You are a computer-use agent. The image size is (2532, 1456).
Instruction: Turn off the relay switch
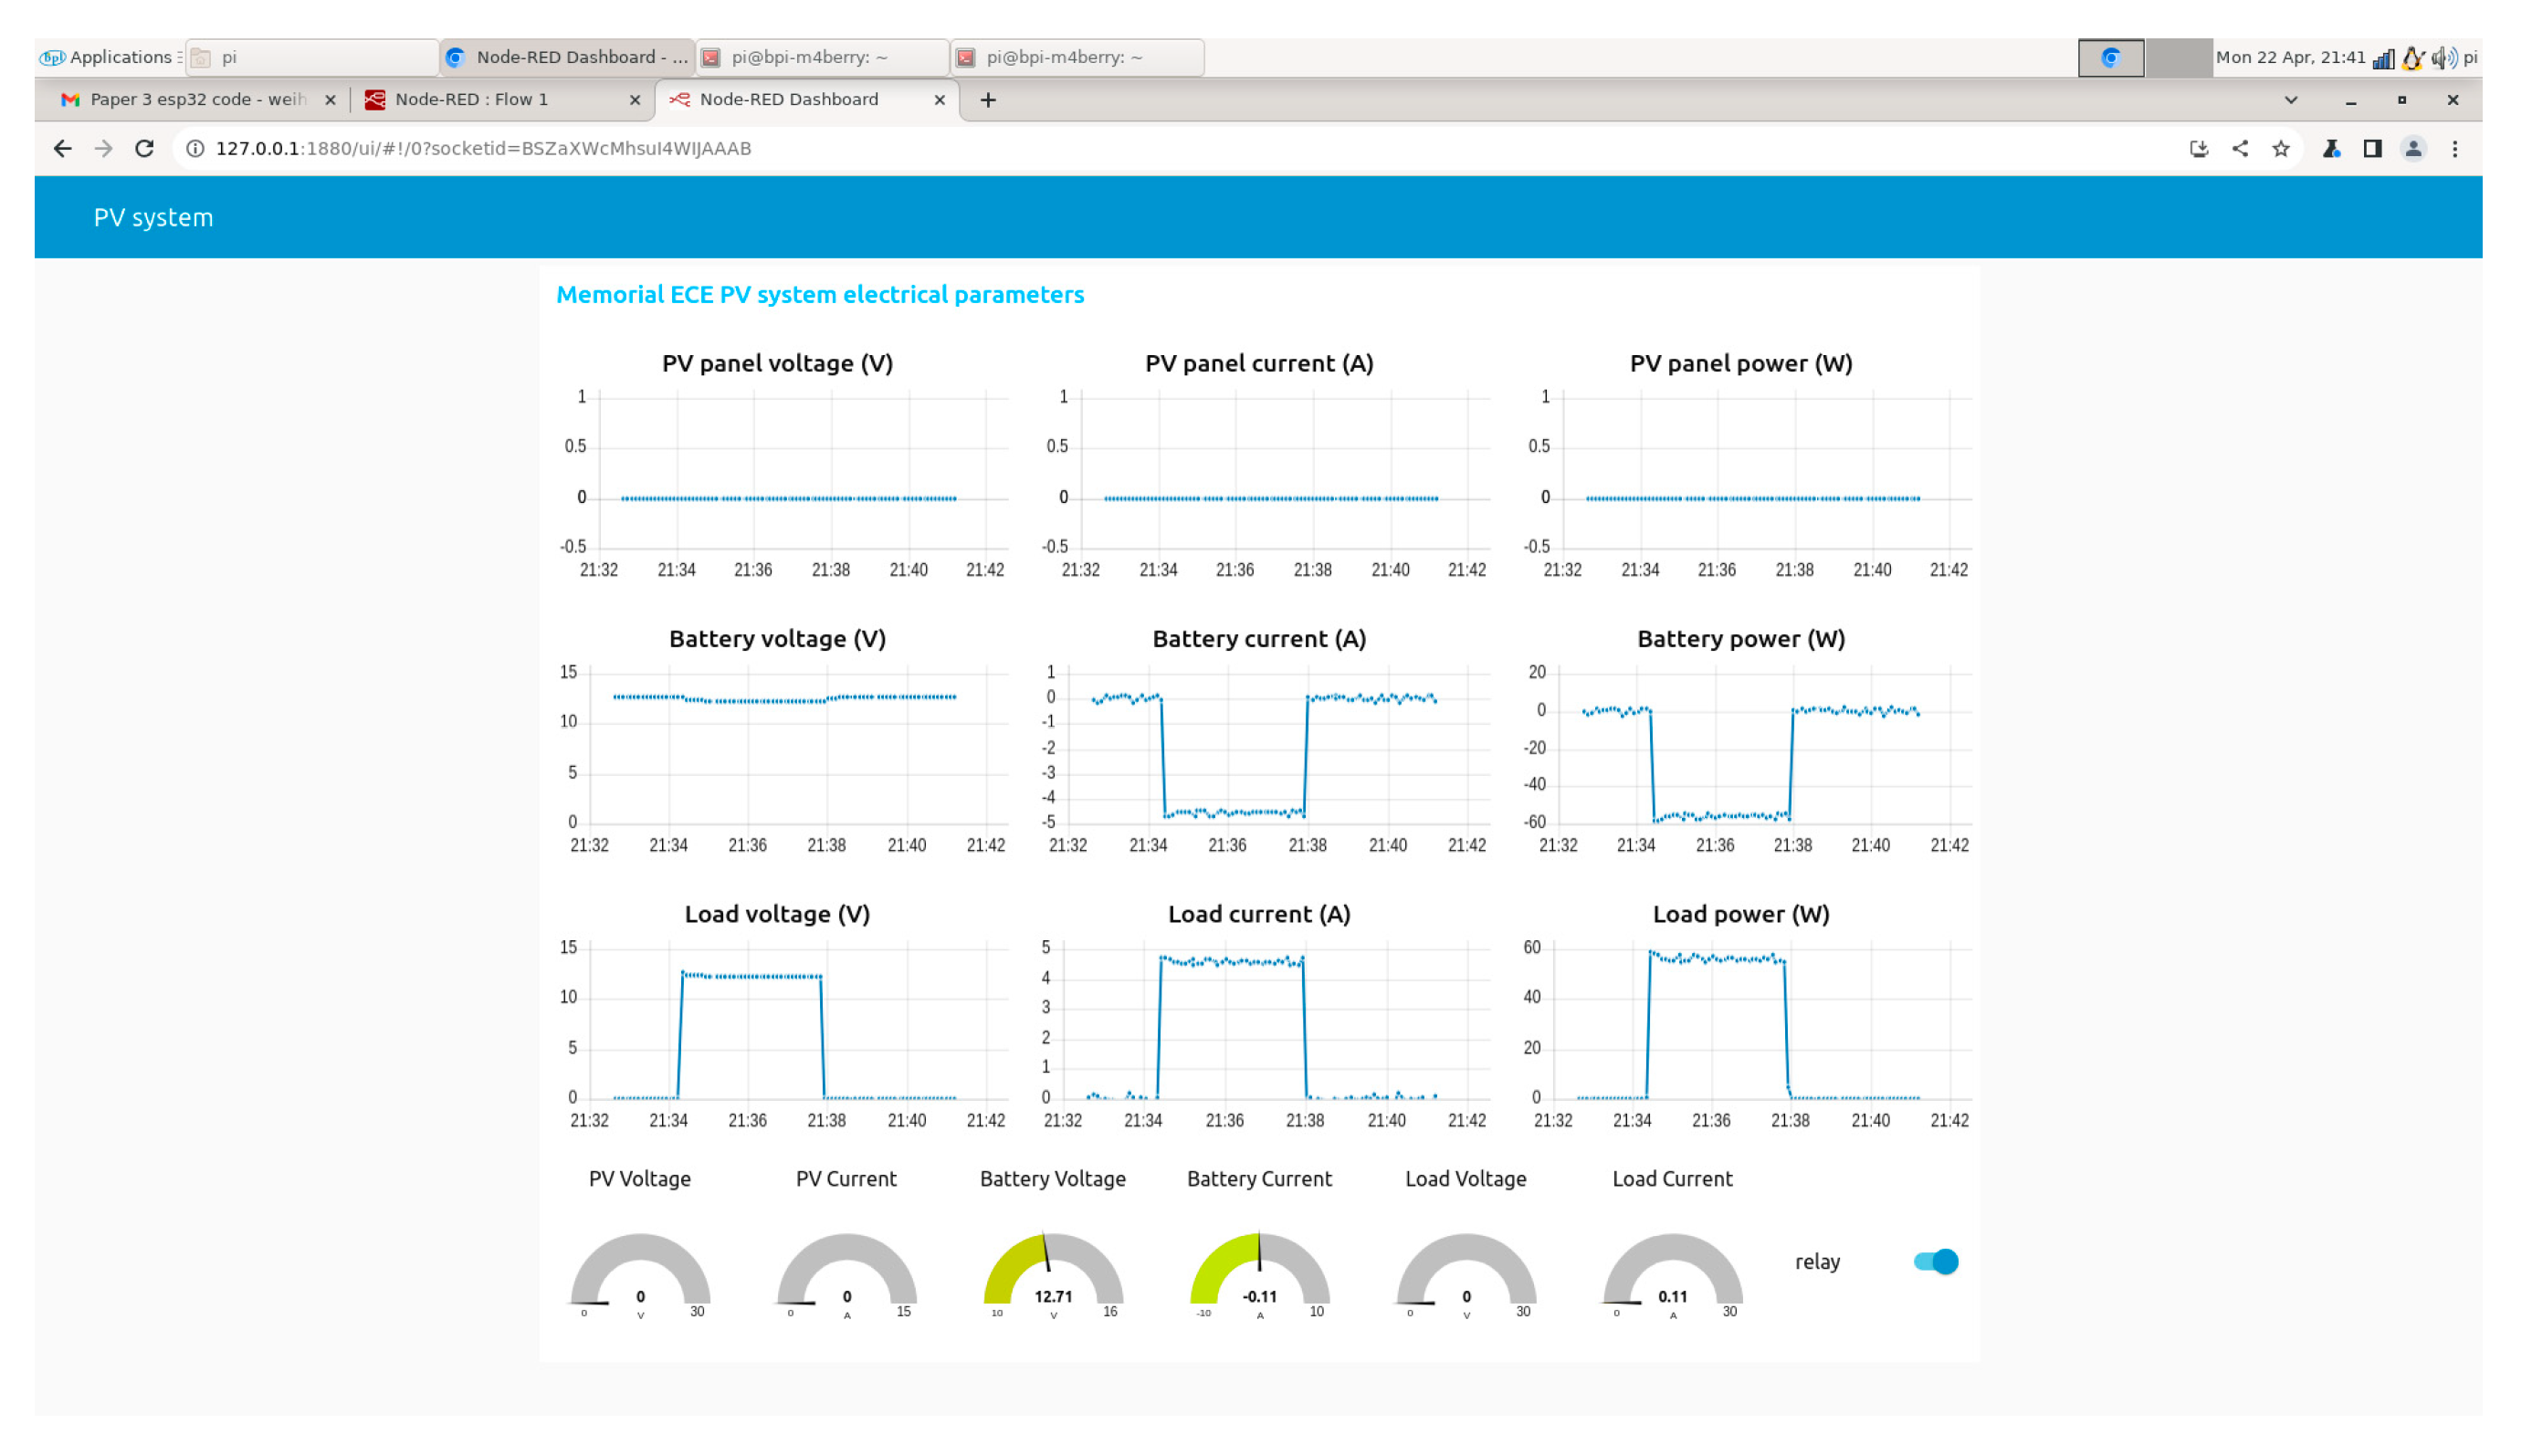pyautogui.click(x=1935, y=1262)
